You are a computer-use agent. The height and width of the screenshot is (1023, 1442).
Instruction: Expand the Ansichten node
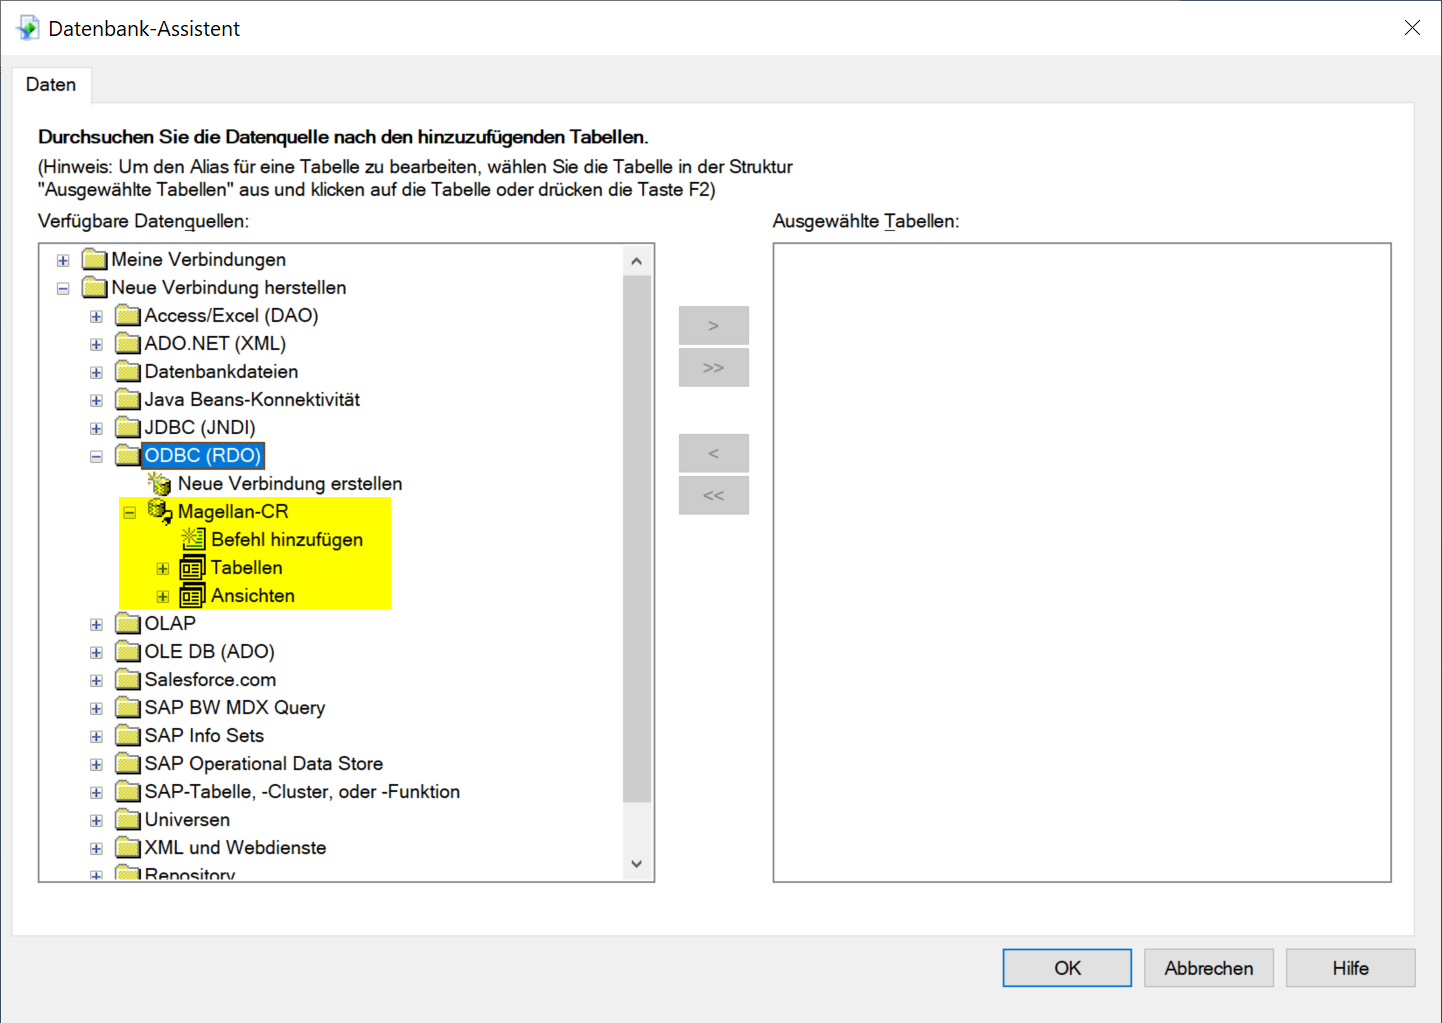162,597
